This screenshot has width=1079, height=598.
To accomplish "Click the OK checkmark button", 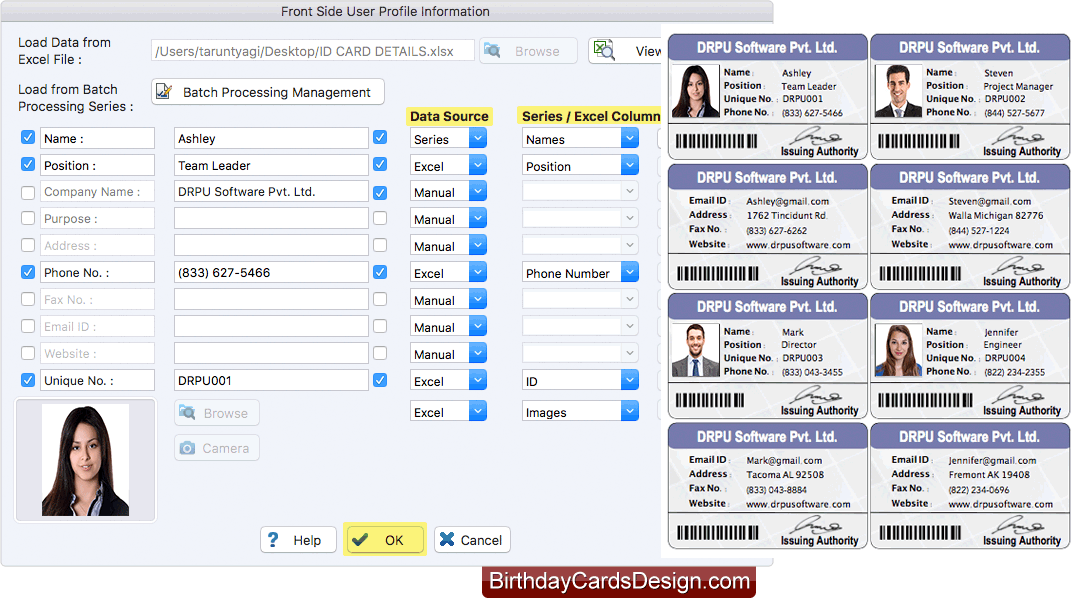I will (385, 540).
